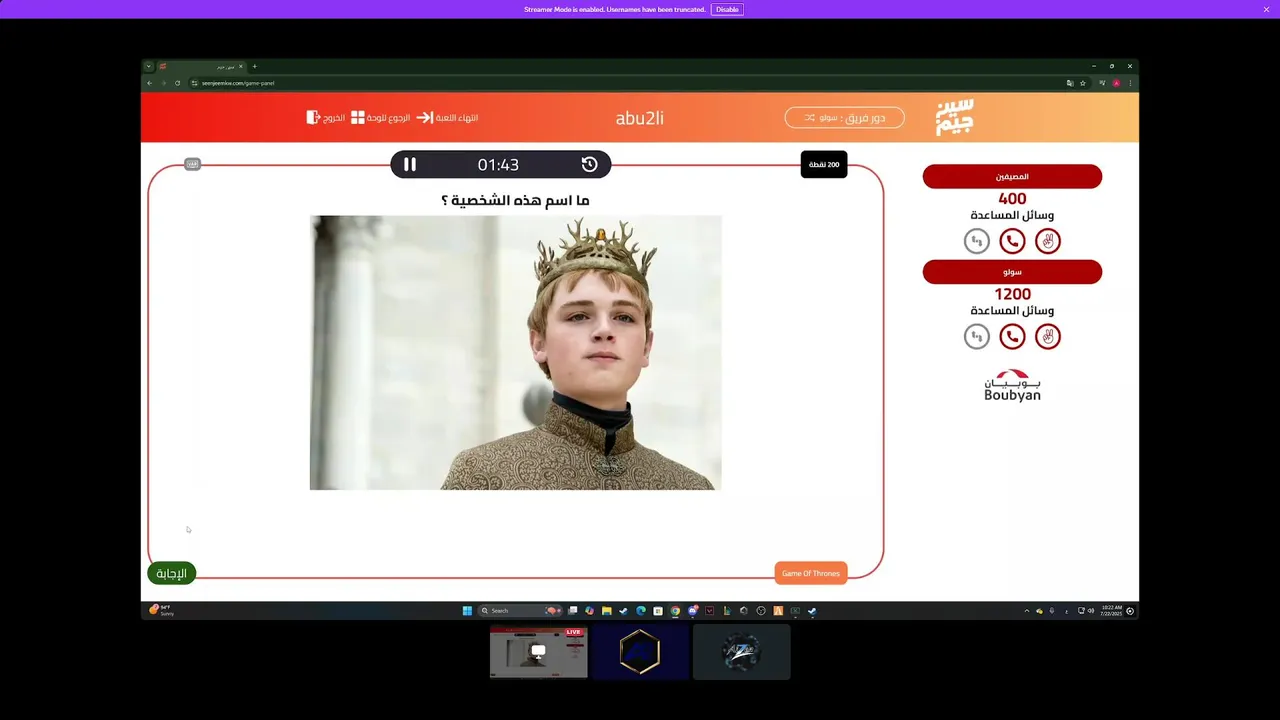Select the hexagon logo thumbnail

point(640,653)
